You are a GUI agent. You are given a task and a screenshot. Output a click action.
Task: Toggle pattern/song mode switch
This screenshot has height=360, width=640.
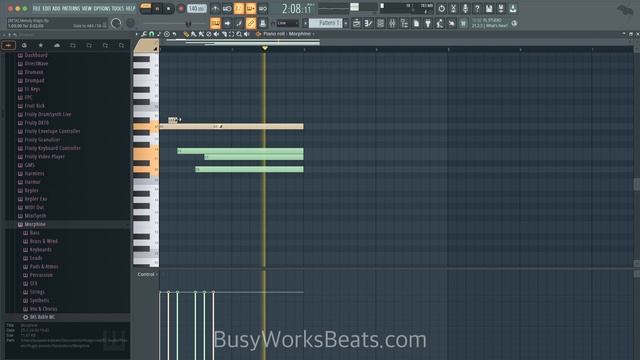tap(145, 8)
